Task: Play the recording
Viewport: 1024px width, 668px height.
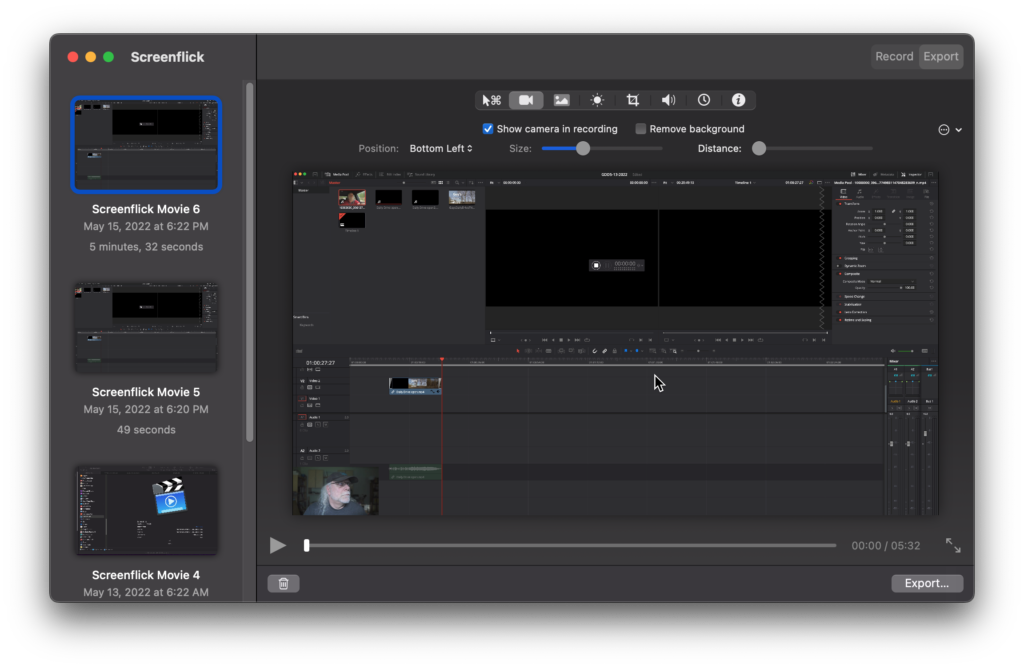Action: coord(278,545)
